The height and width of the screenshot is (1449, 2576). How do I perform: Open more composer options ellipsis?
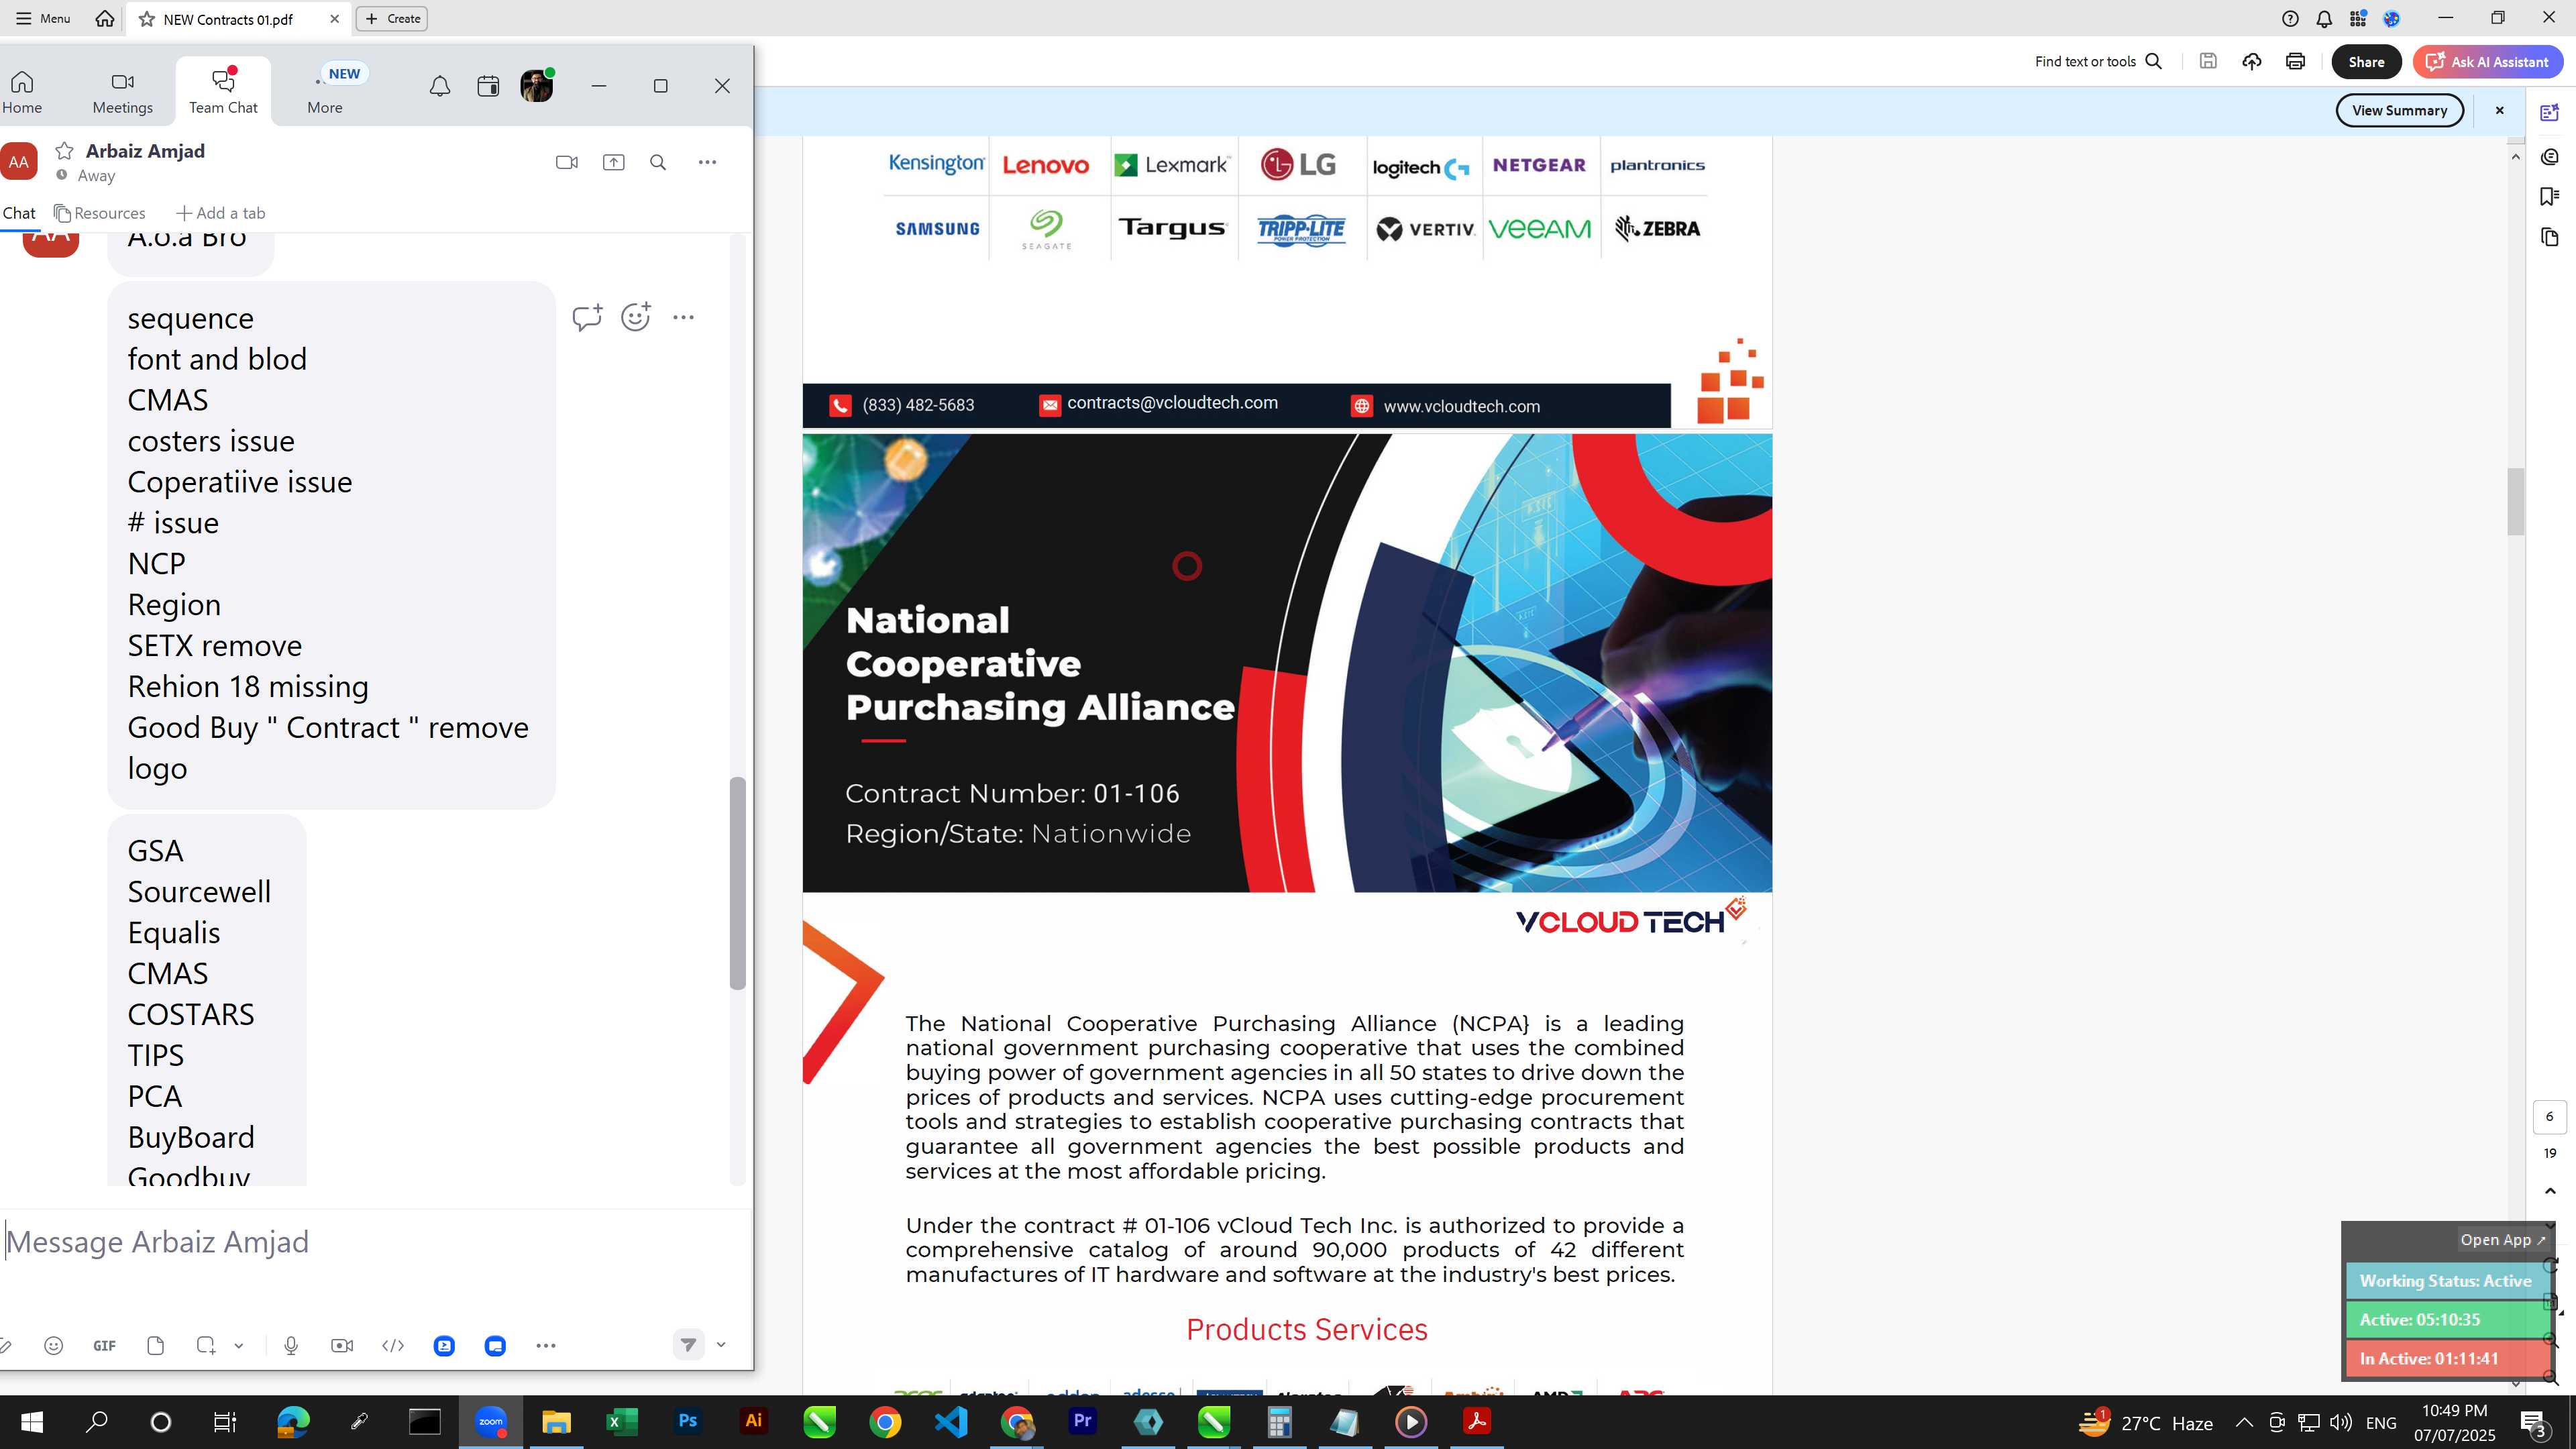pyautogui.click(x=546, y=1346)
